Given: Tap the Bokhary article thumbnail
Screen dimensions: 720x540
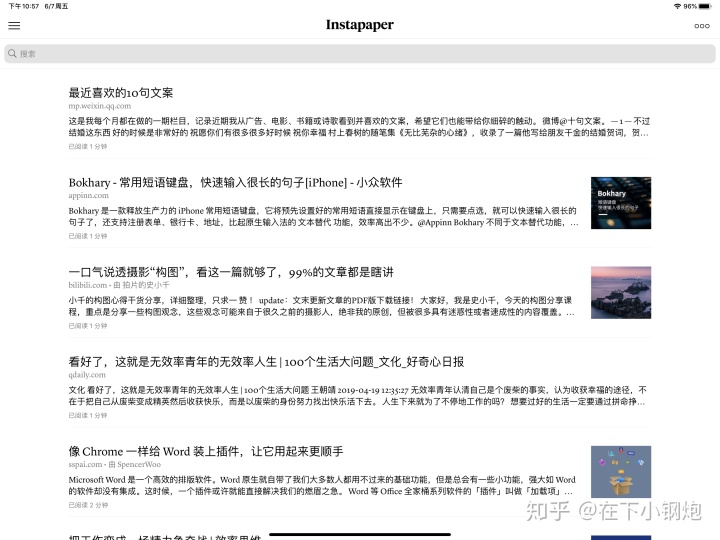Looking at the screenshot, I should click(621, 203).
